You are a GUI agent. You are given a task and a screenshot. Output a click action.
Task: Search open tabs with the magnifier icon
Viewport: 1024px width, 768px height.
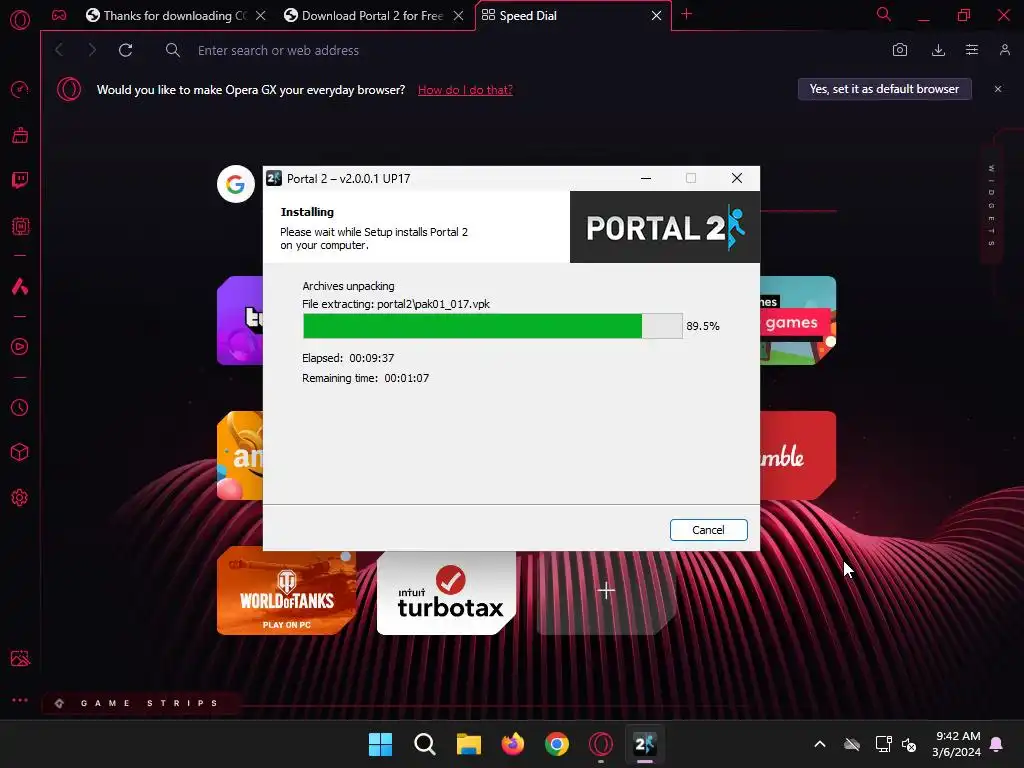pos(884,14)
